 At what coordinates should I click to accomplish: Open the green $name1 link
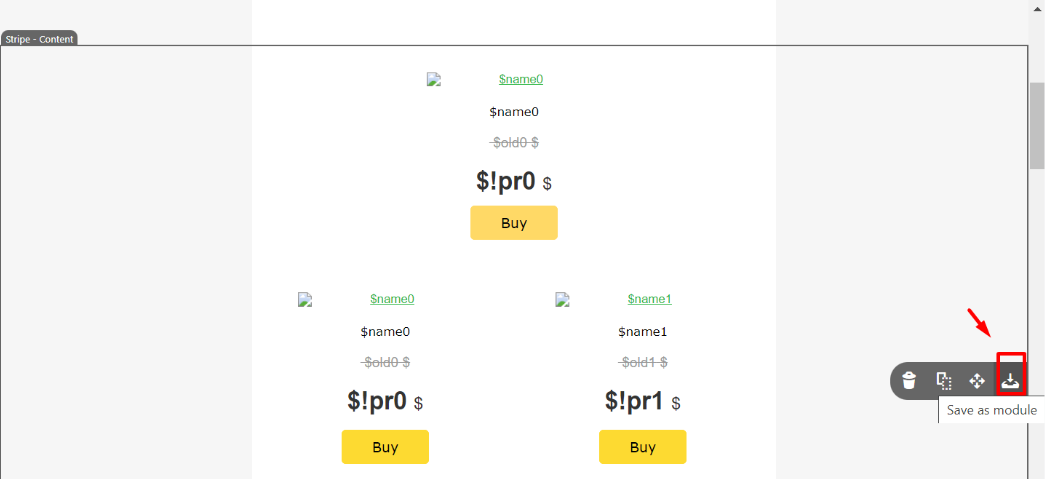coord(649,299)
